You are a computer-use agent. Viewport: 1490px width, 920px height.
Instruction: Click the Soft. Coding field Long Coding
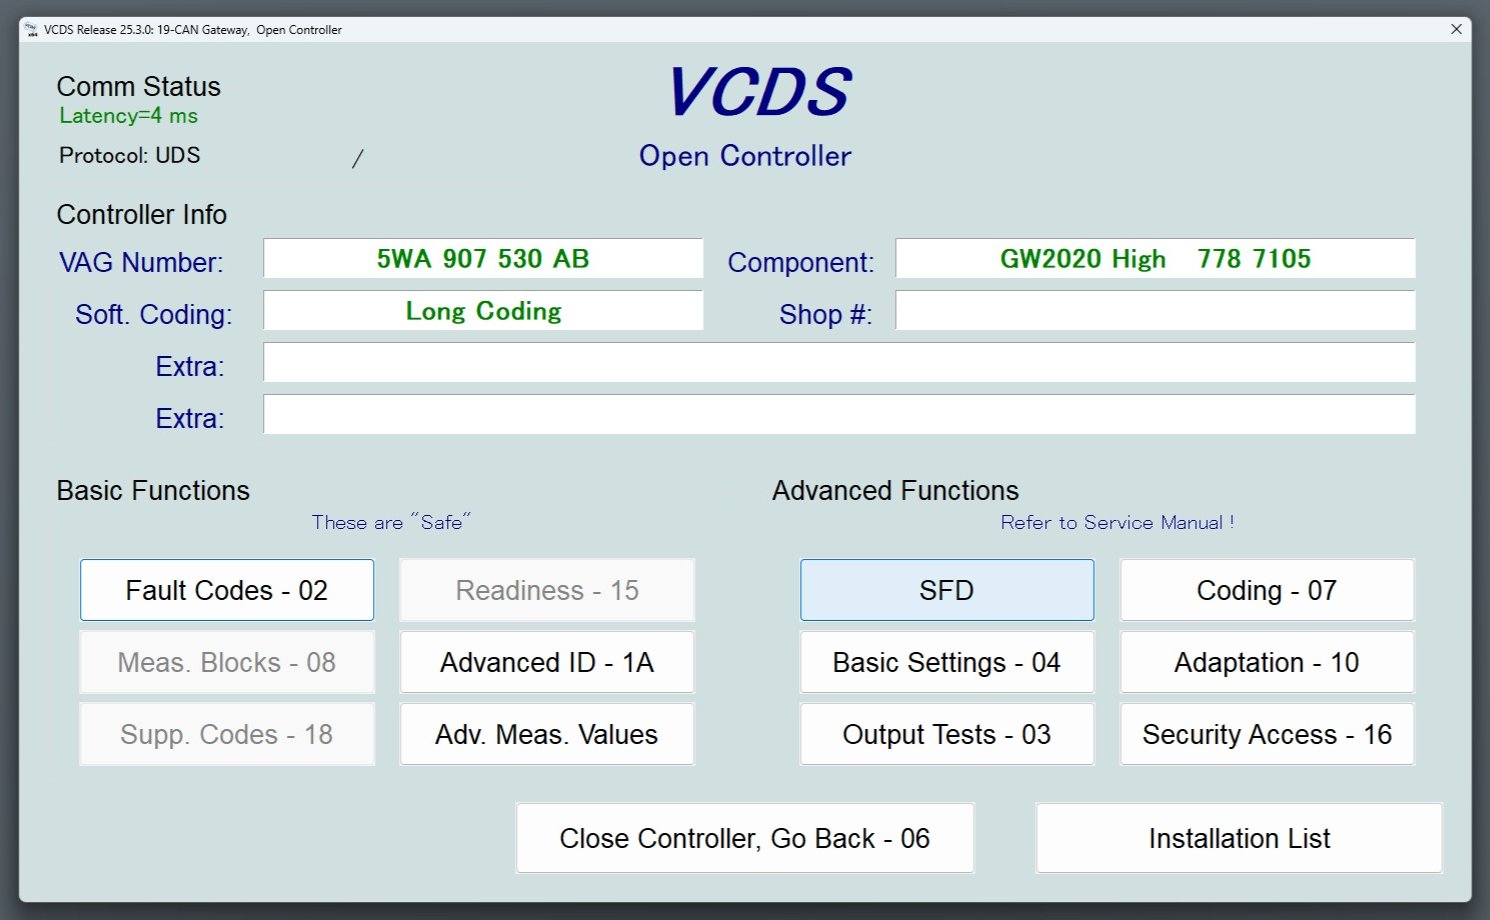pyautogui.click(x=483, y=310)
